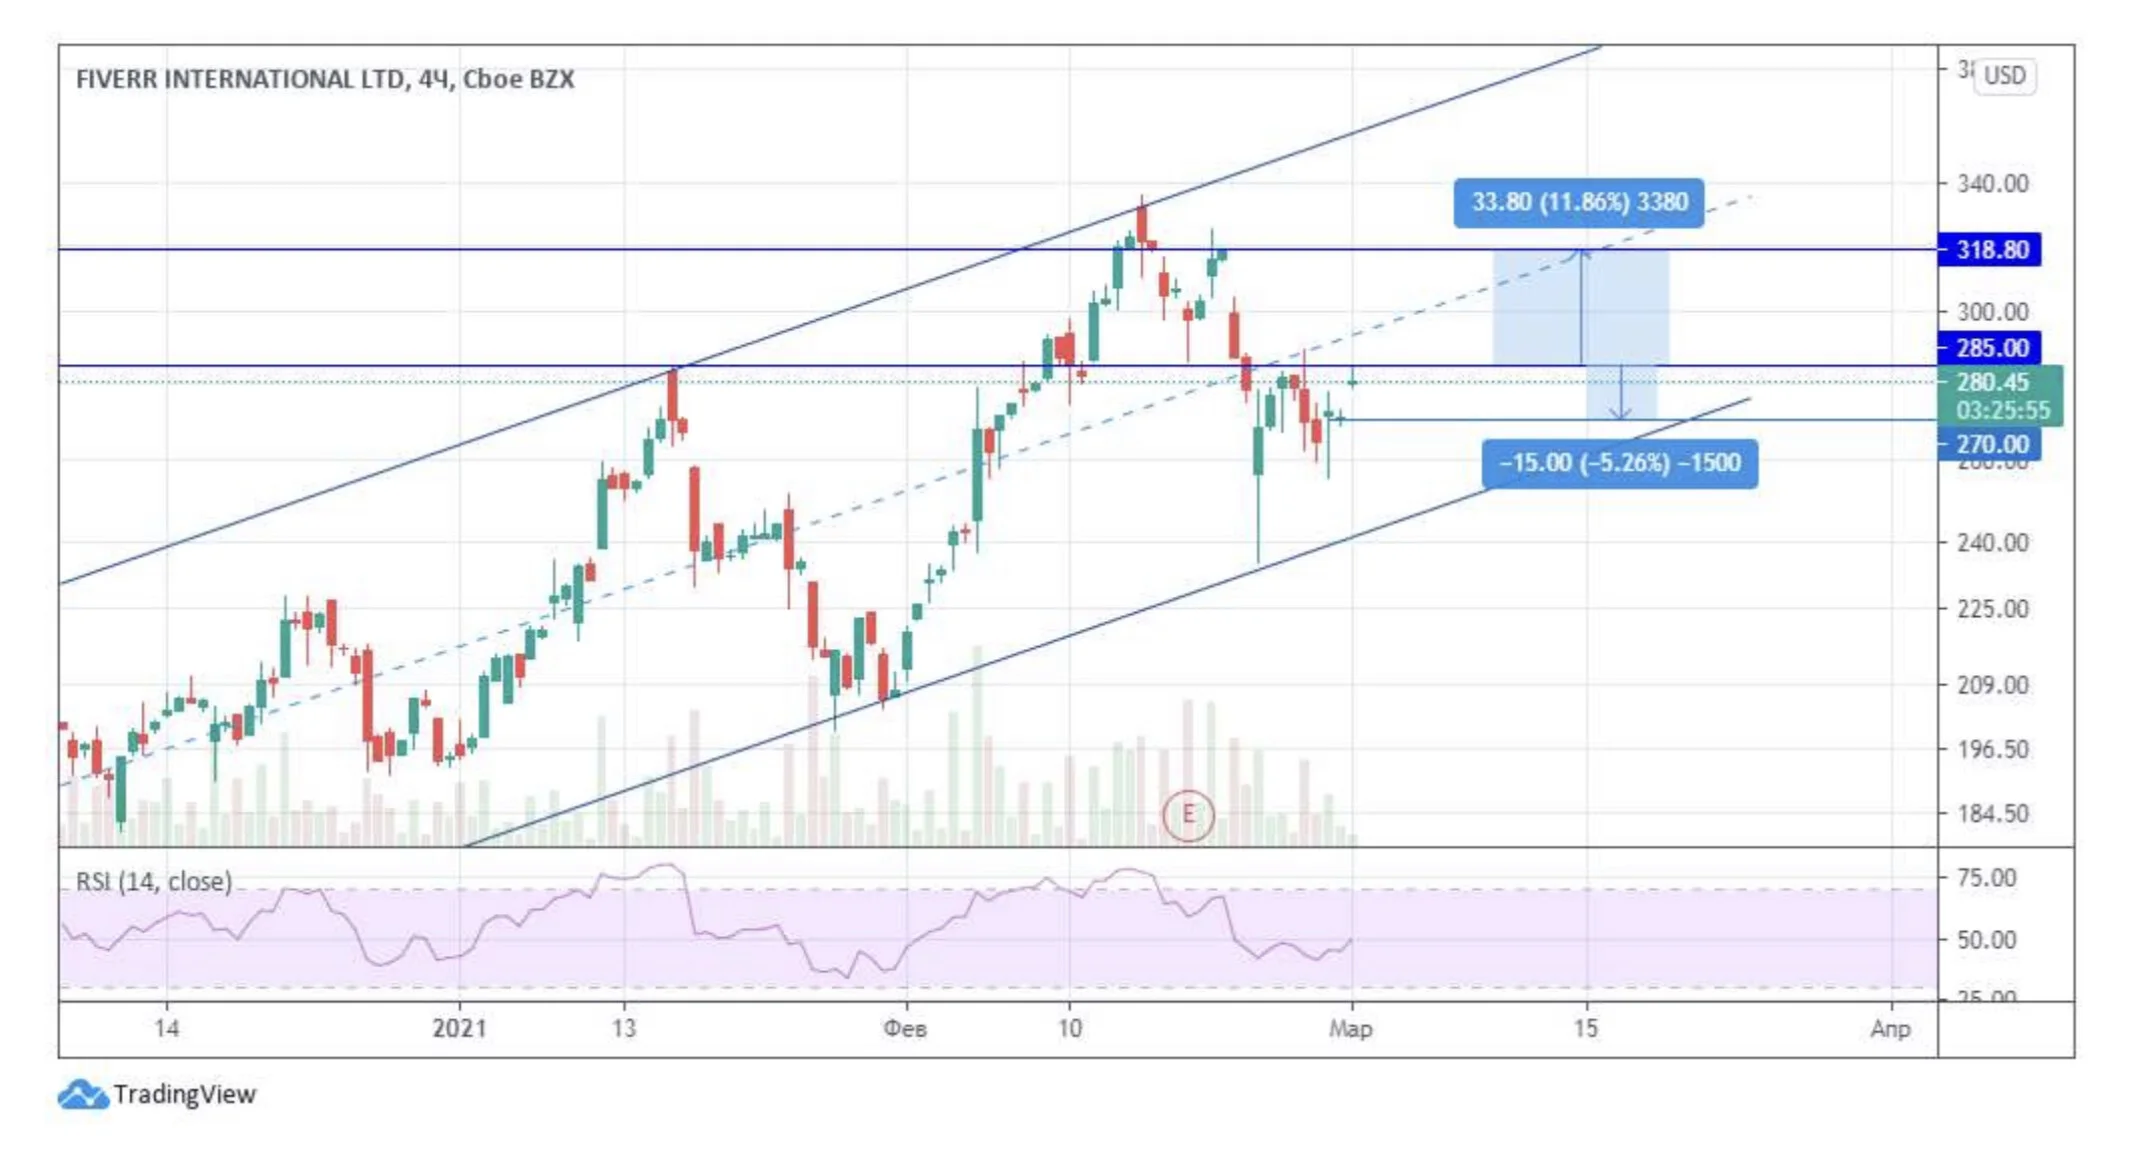Click the 15 date axis label

click(x=1586, y=1028)
